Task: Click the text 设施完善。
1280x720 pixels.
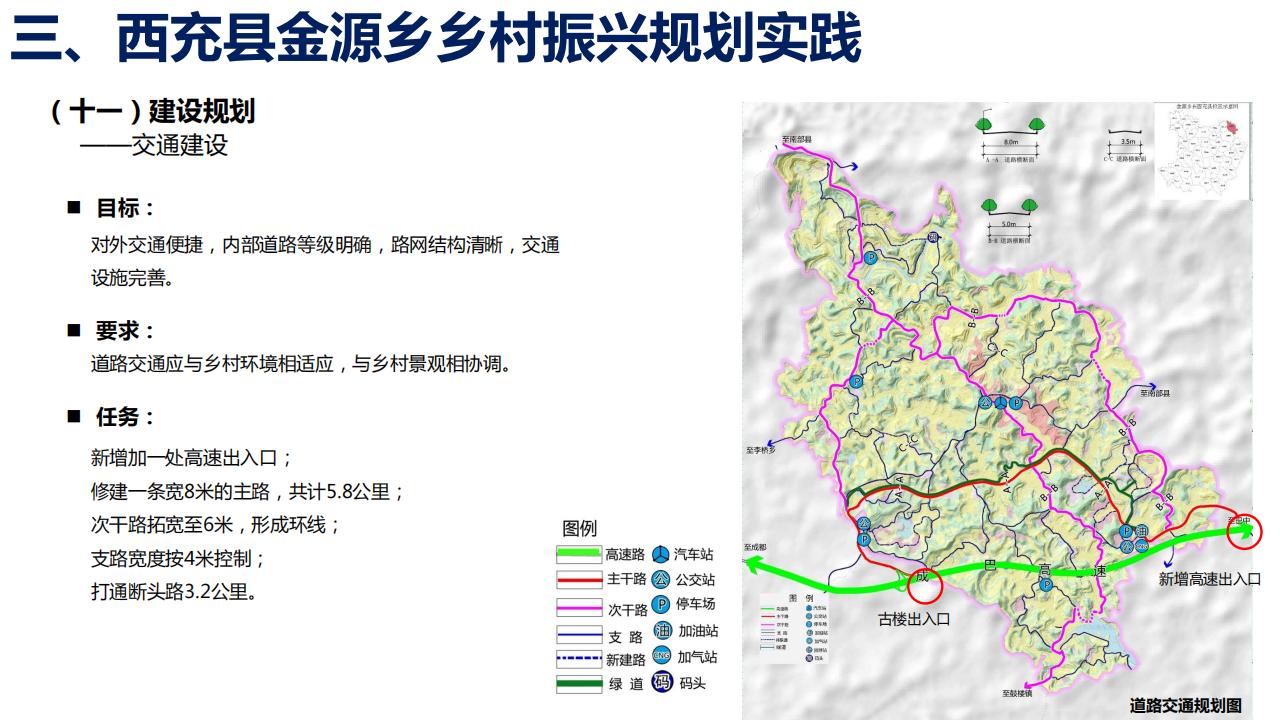Action: (132, 278)
